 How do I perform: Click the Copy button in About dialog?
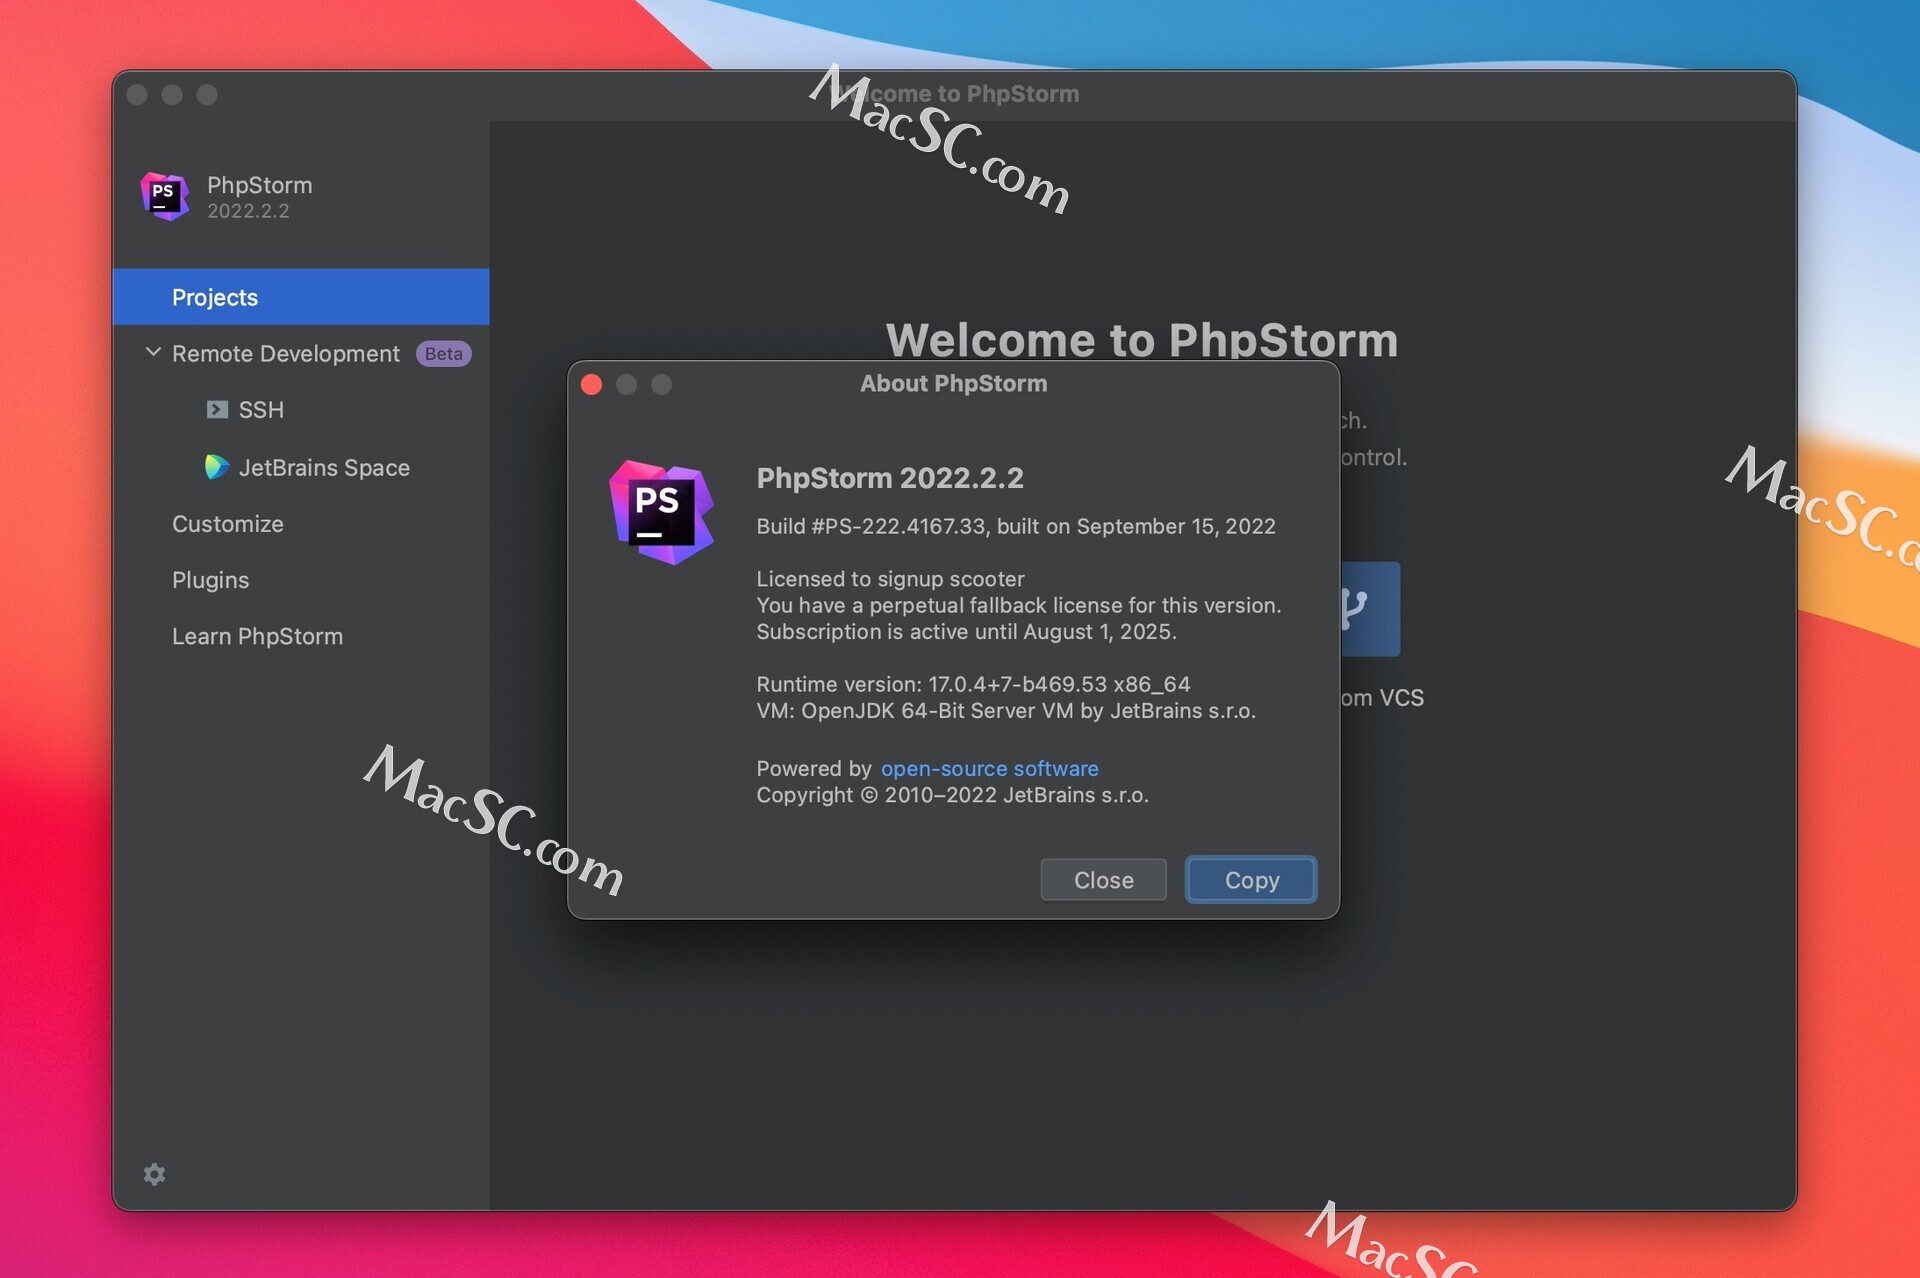1251,880
